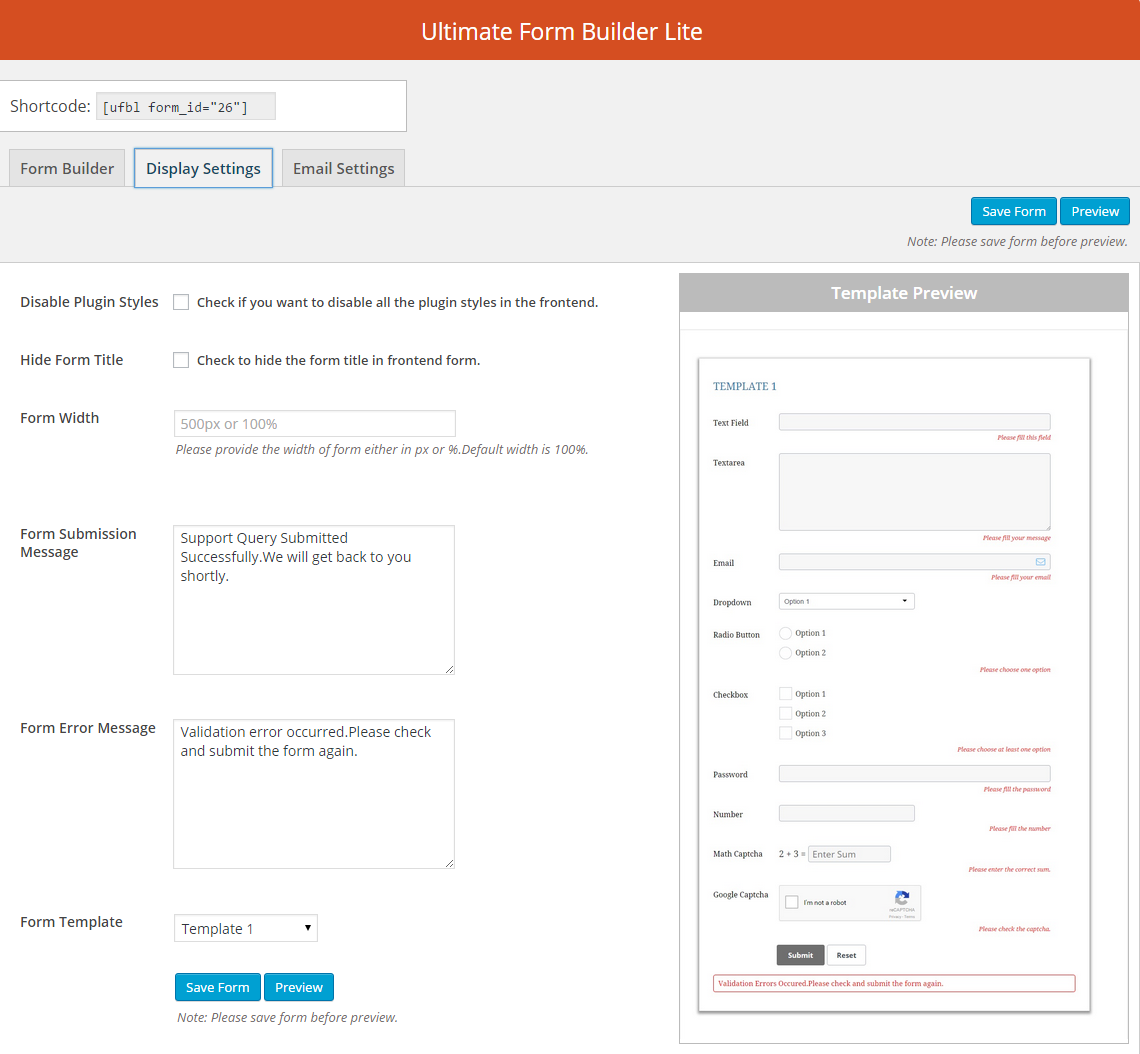This screenshot has height=1054, width=1140.
Task: Click the Validation Errors Occured message box
Action: click(x=894, y=983)
